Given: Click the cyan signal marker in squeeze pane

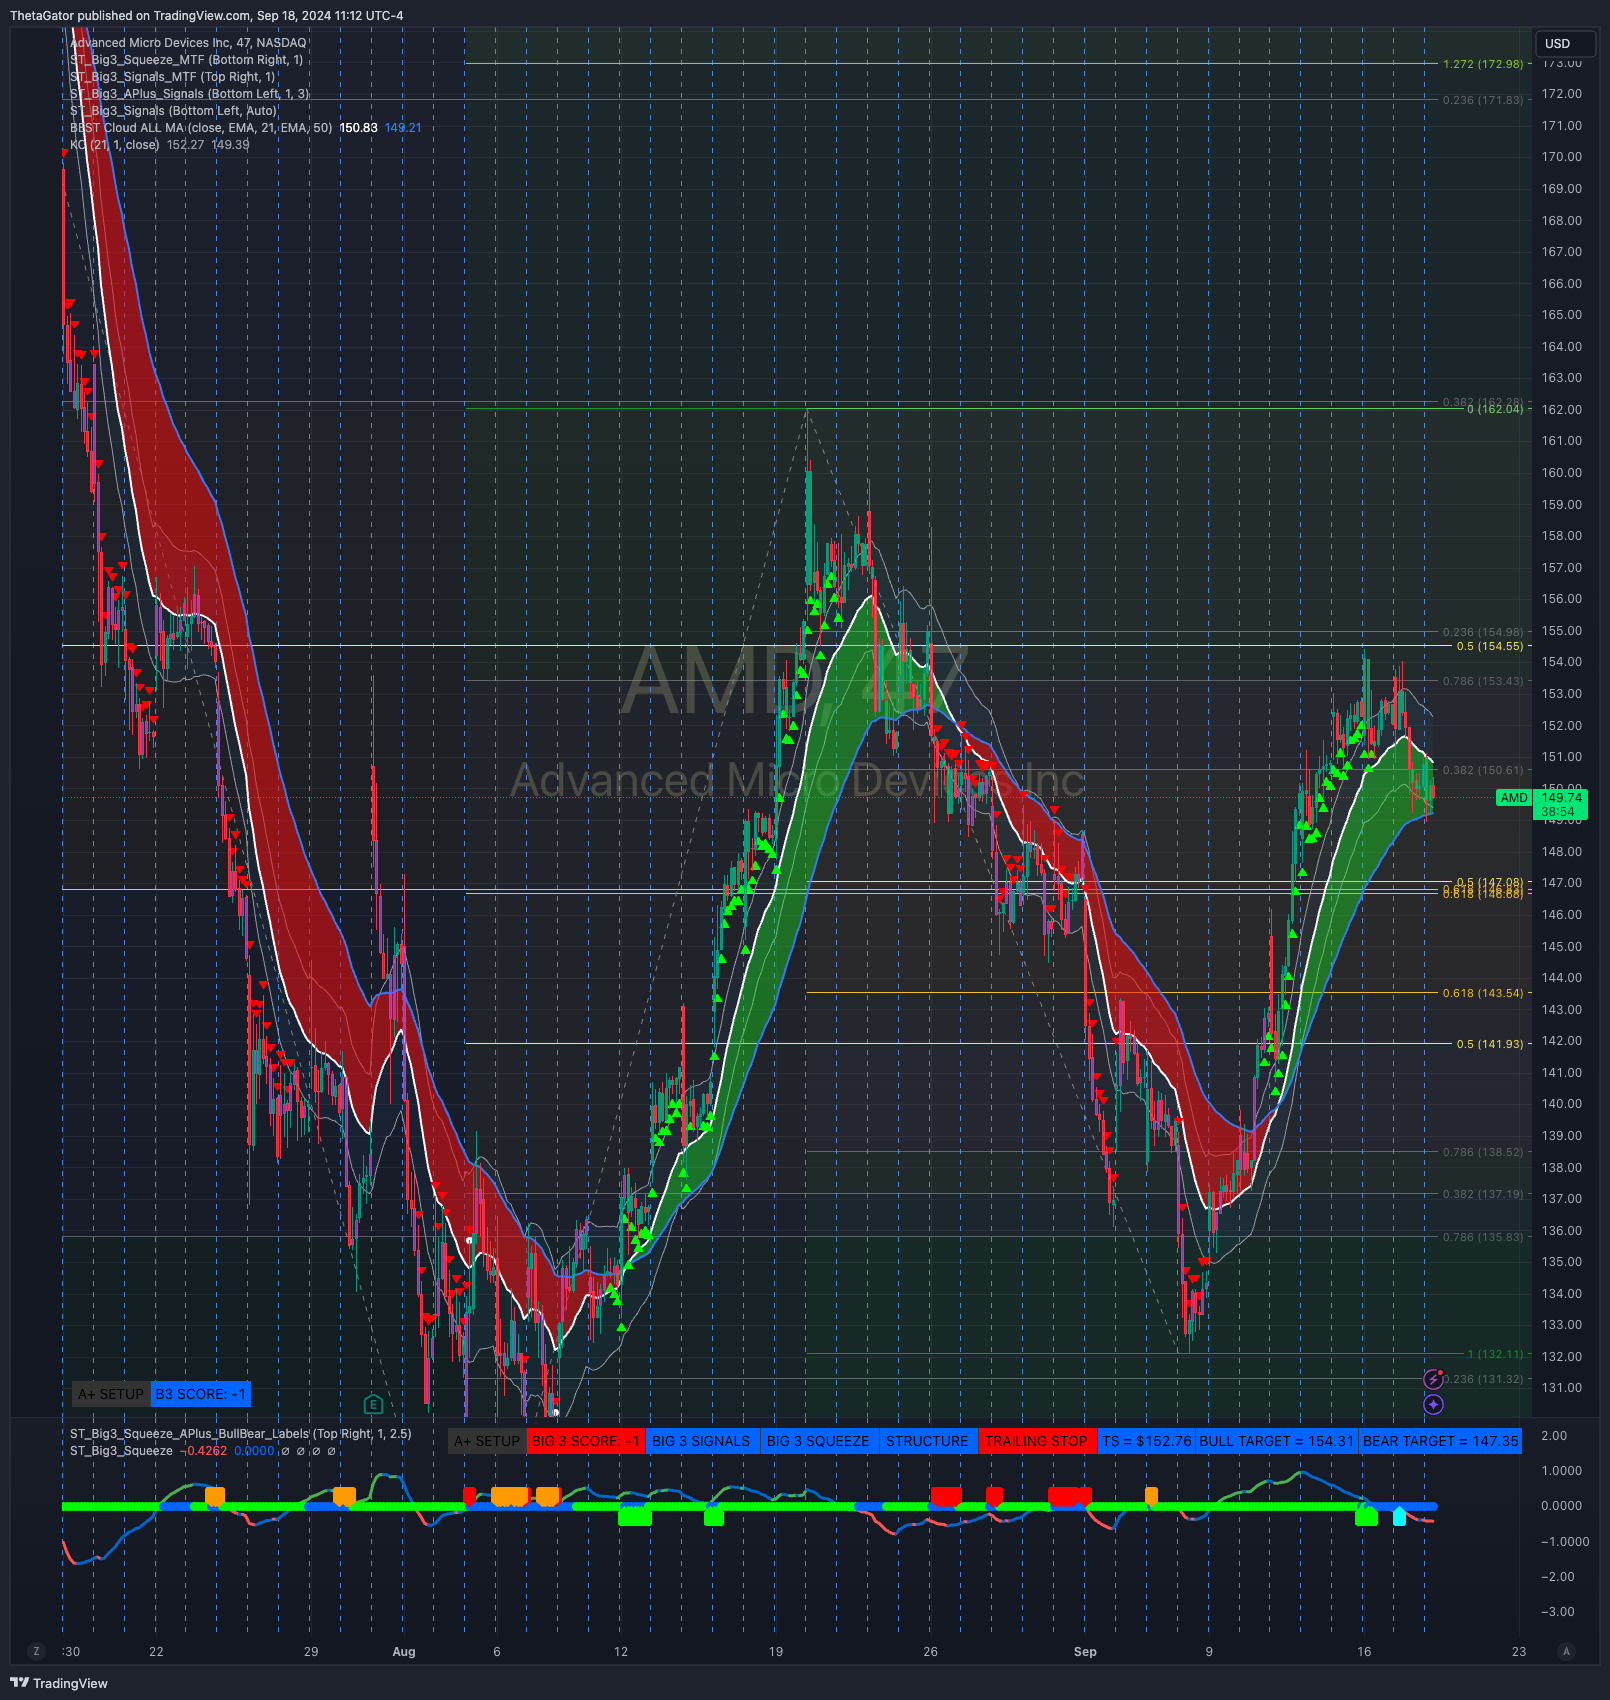Looking at the screenshot, I should [x=1399, y=1516].
